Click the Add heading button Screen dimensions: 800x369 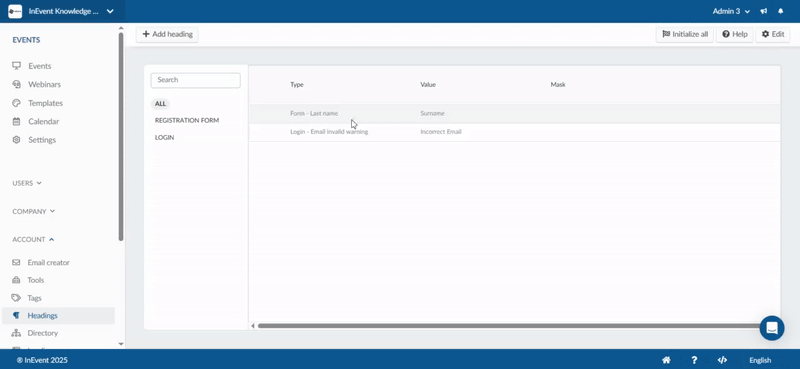pyautogui.click(x=167, y=34)
